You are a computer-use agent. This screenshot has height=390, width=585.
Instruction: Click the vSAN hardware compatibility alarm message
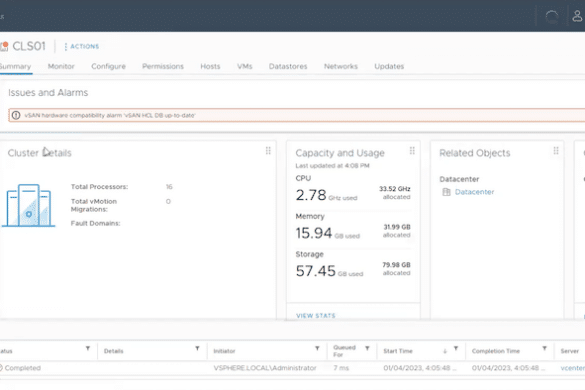(110, 115)
